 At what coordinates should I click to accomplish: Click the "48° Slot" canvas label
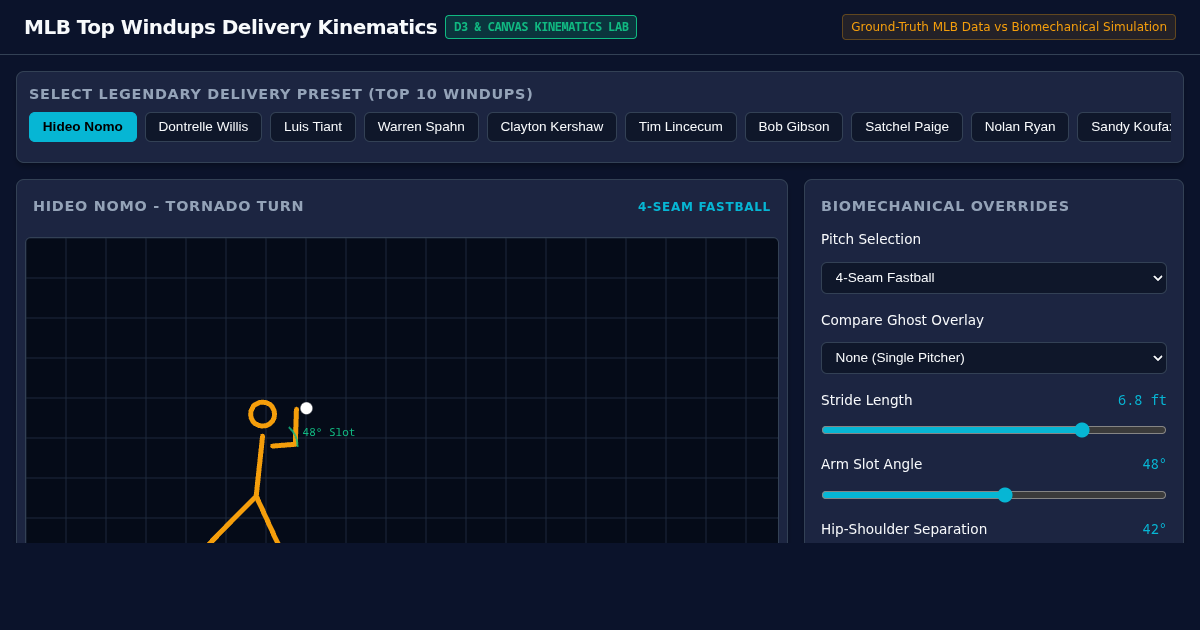328,433
